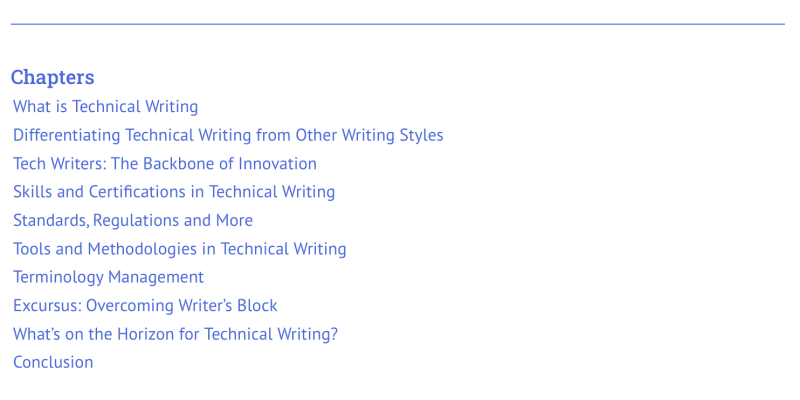This screenshot has width=800, height=400.
Task: Go to the Conclusion chapter
Action: click(53, 362)
